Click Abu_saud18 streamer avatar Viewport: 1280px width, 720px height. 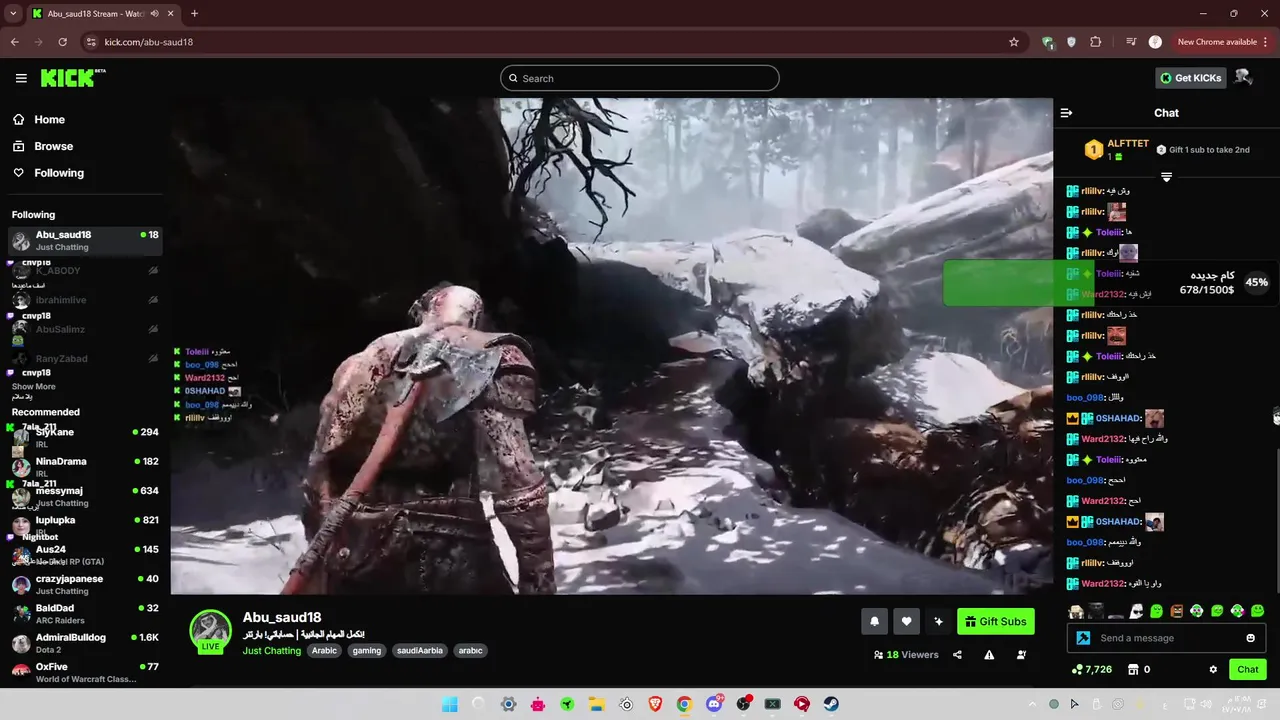(210, 630)
